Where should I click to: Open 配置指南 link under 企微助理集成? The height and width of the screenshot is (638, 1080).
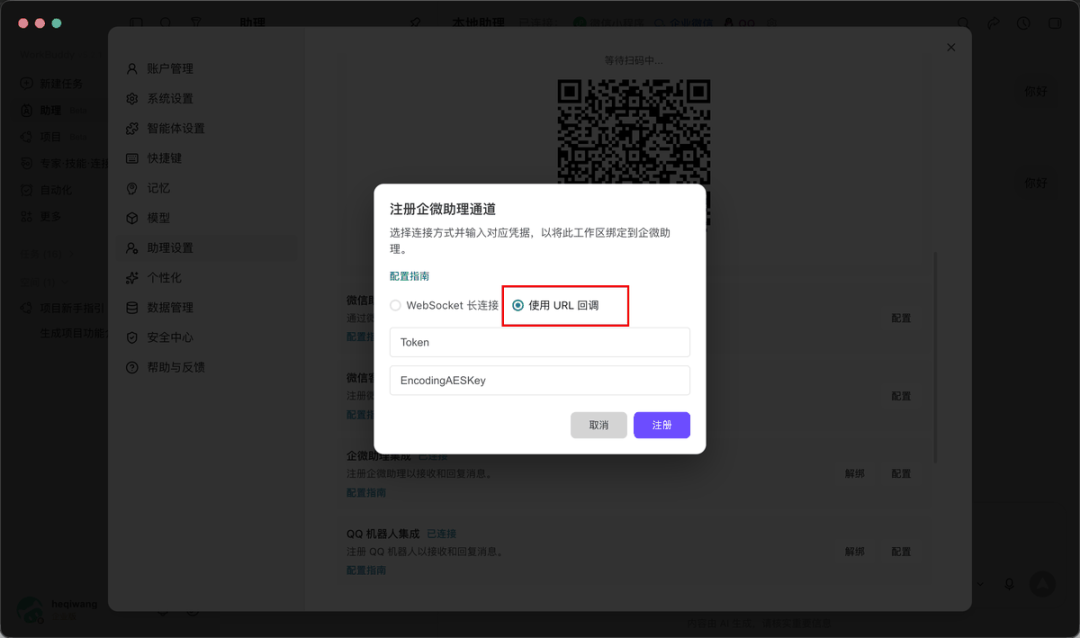pyautogui.click(x=366, y=493)
